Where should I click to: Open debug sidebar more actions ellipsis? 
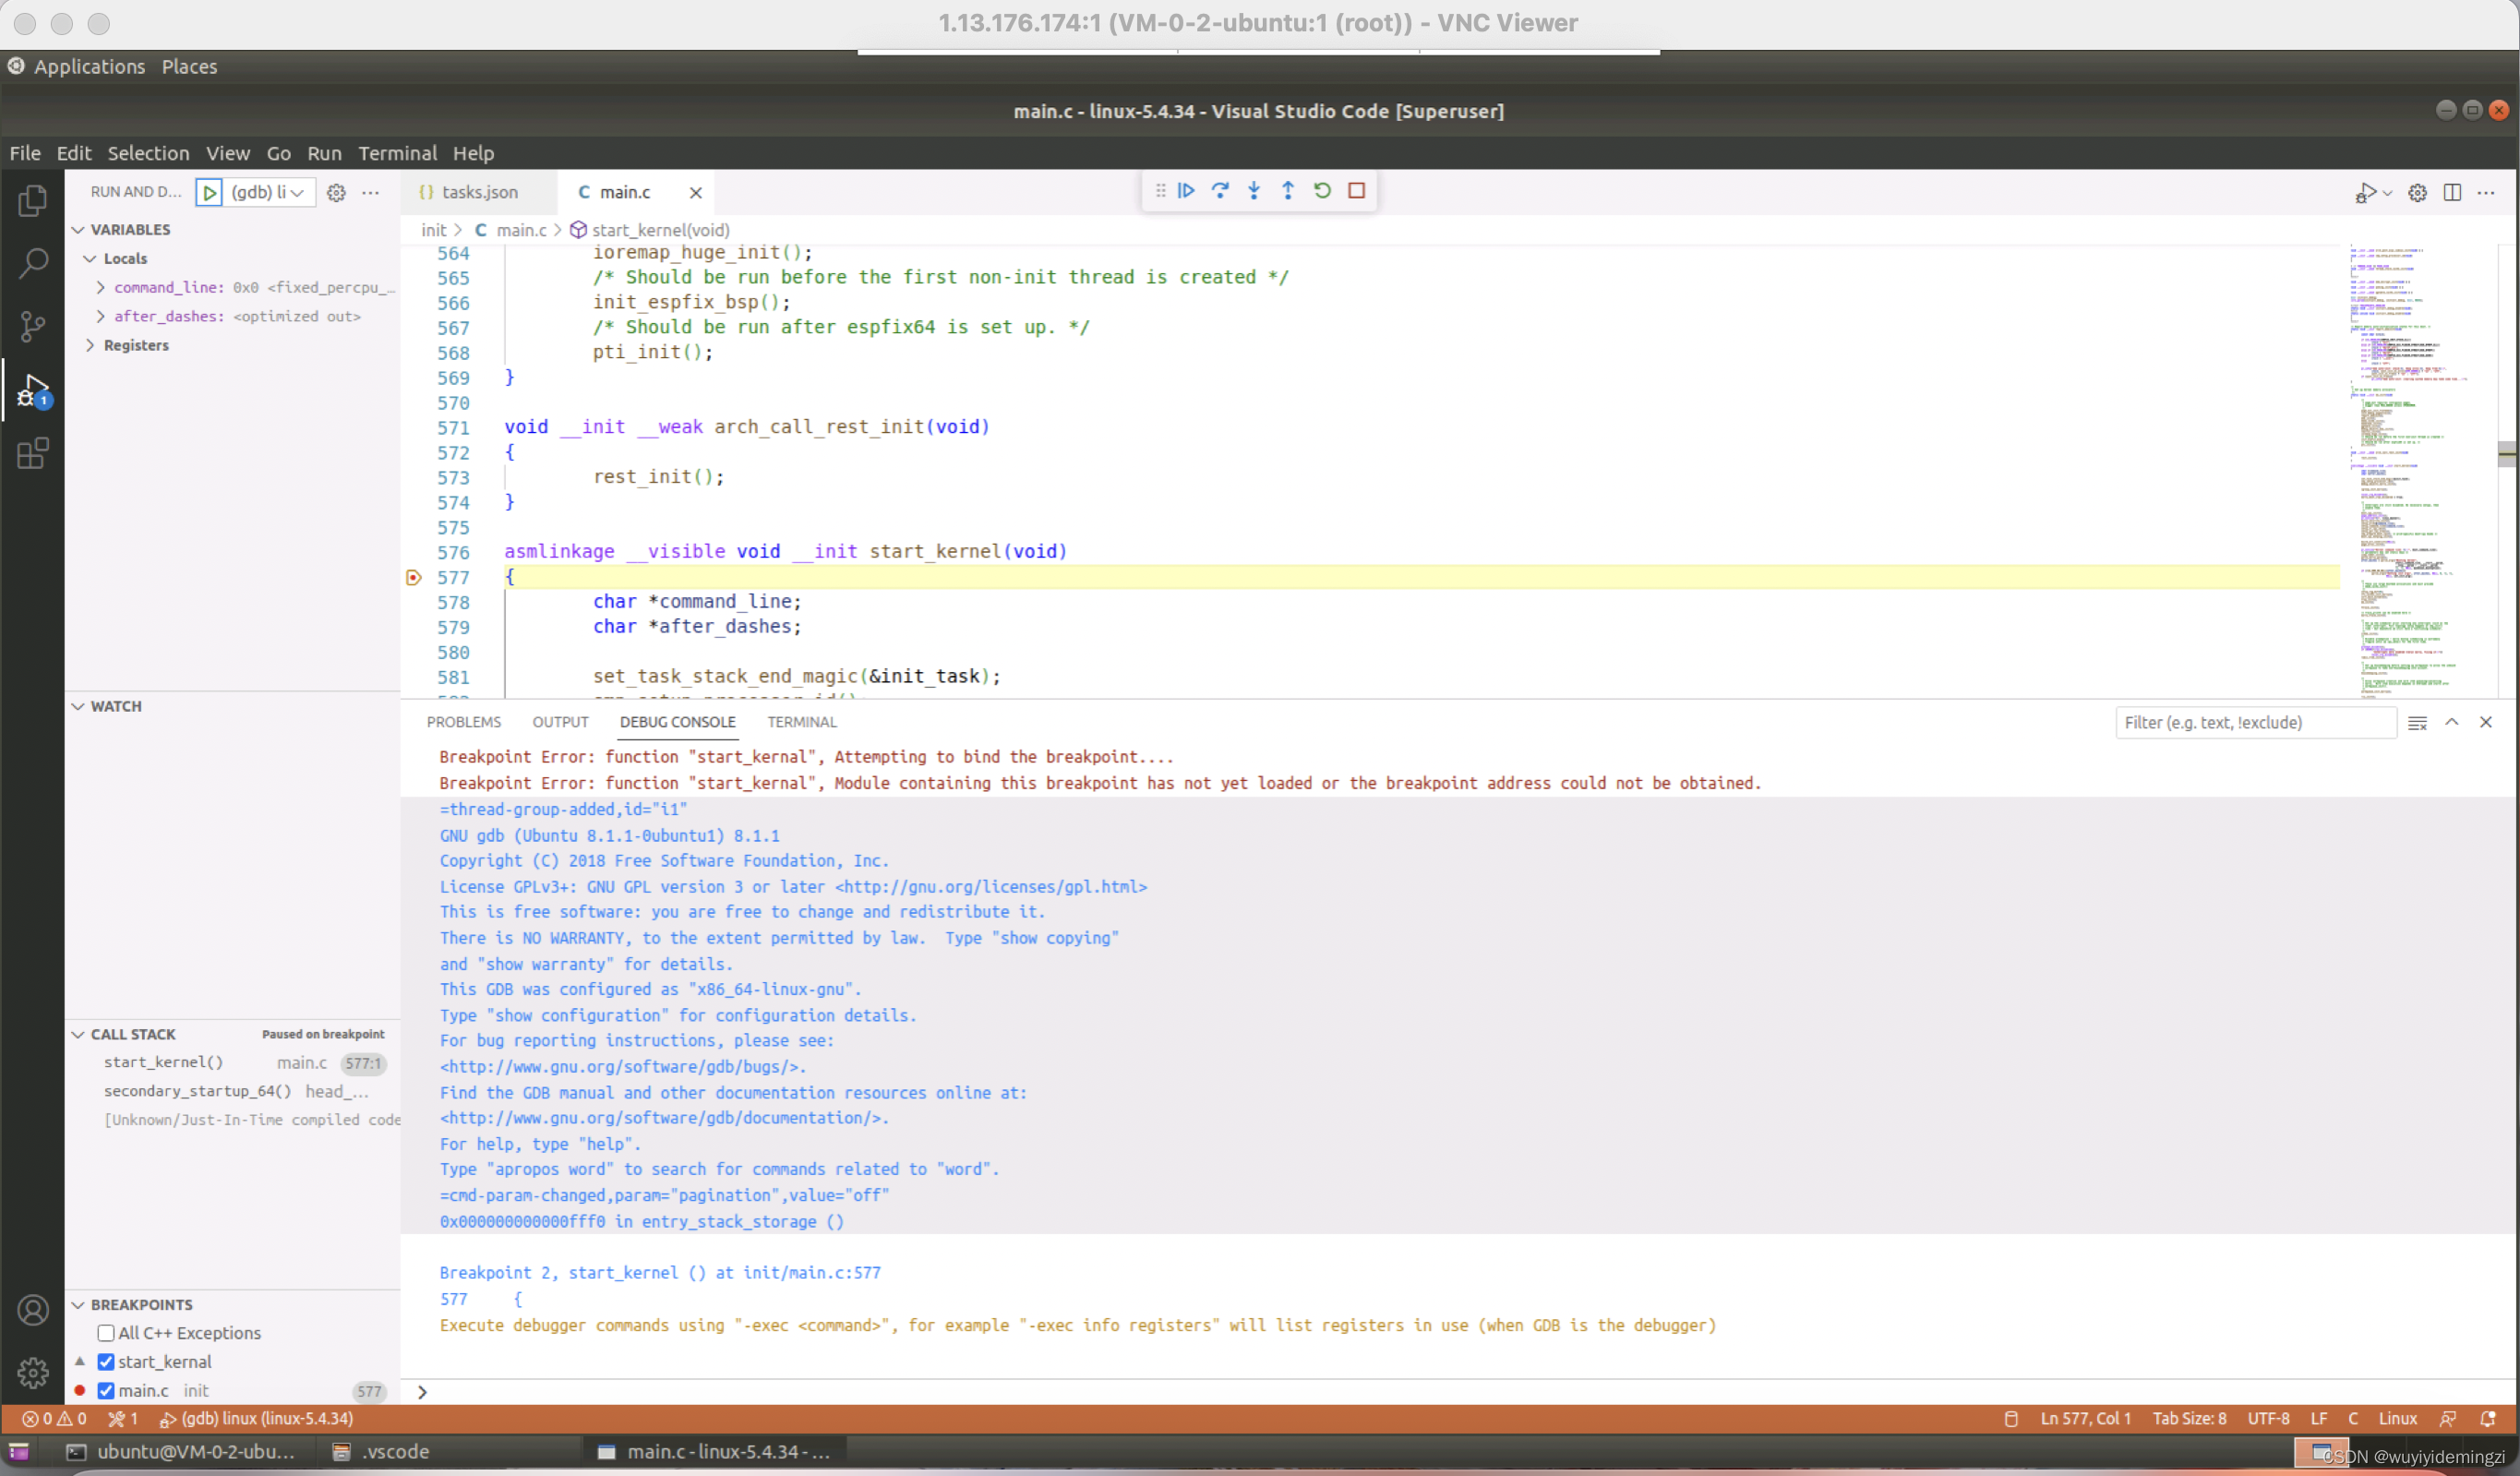pos(370,192)
